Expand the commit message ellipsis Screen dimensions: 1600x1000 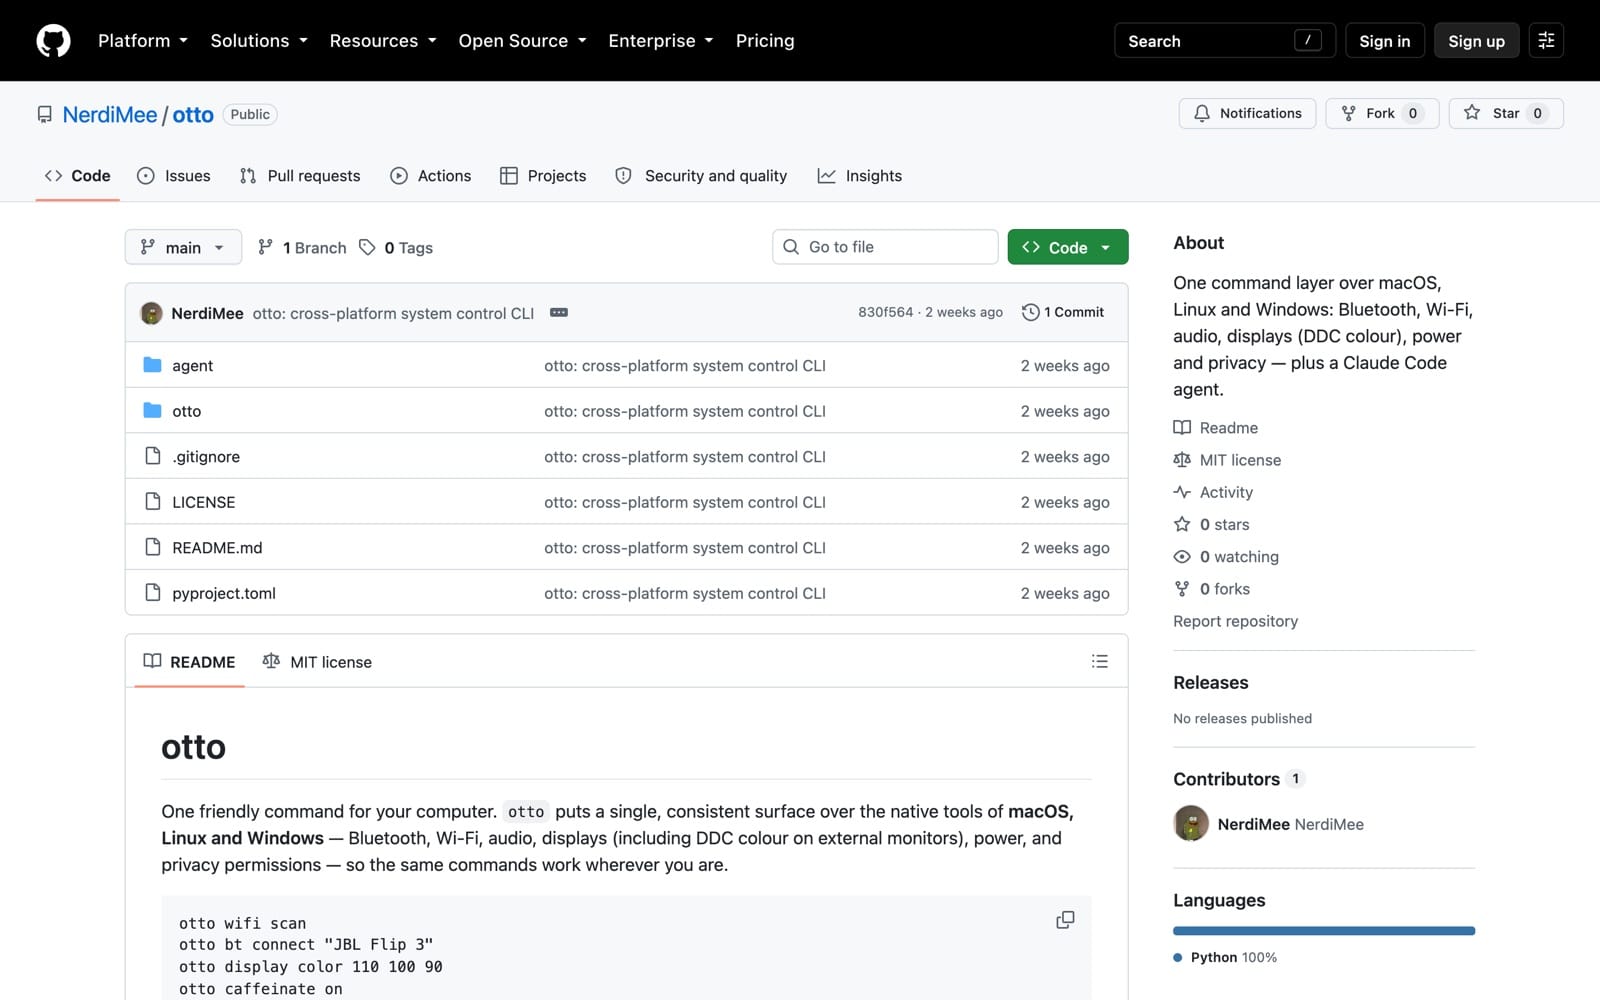559,313
